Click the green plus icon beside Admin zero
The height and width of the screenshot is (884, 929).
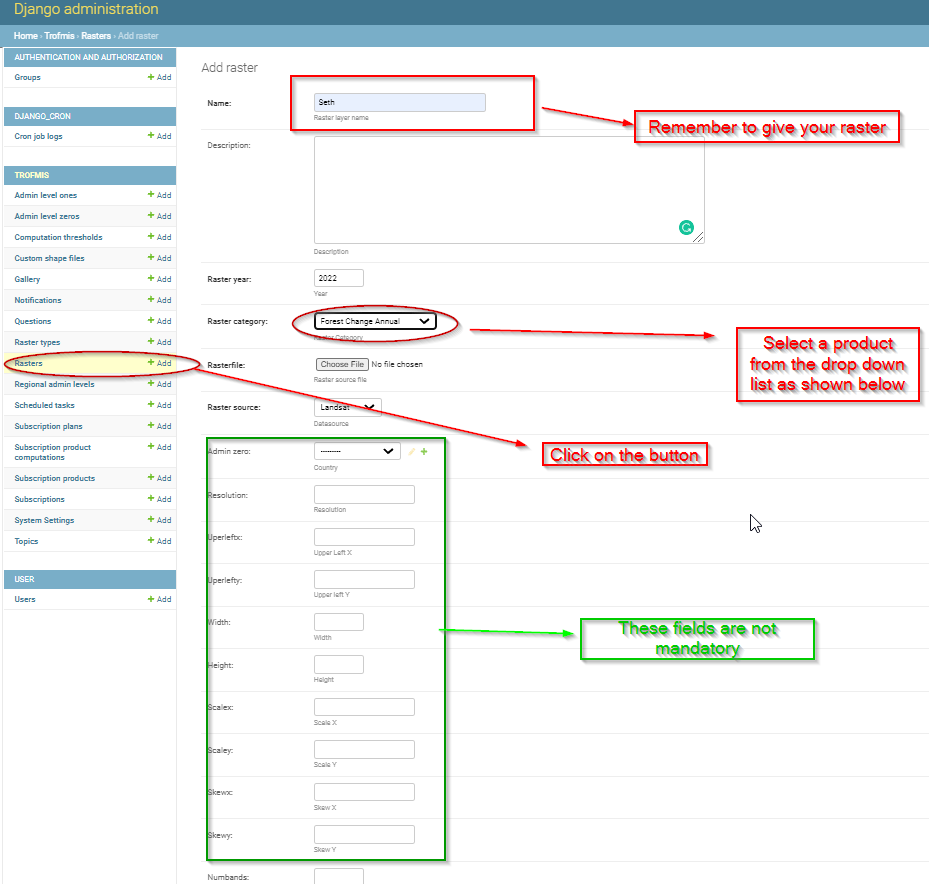pyautogui.click(x=424, y=451)
